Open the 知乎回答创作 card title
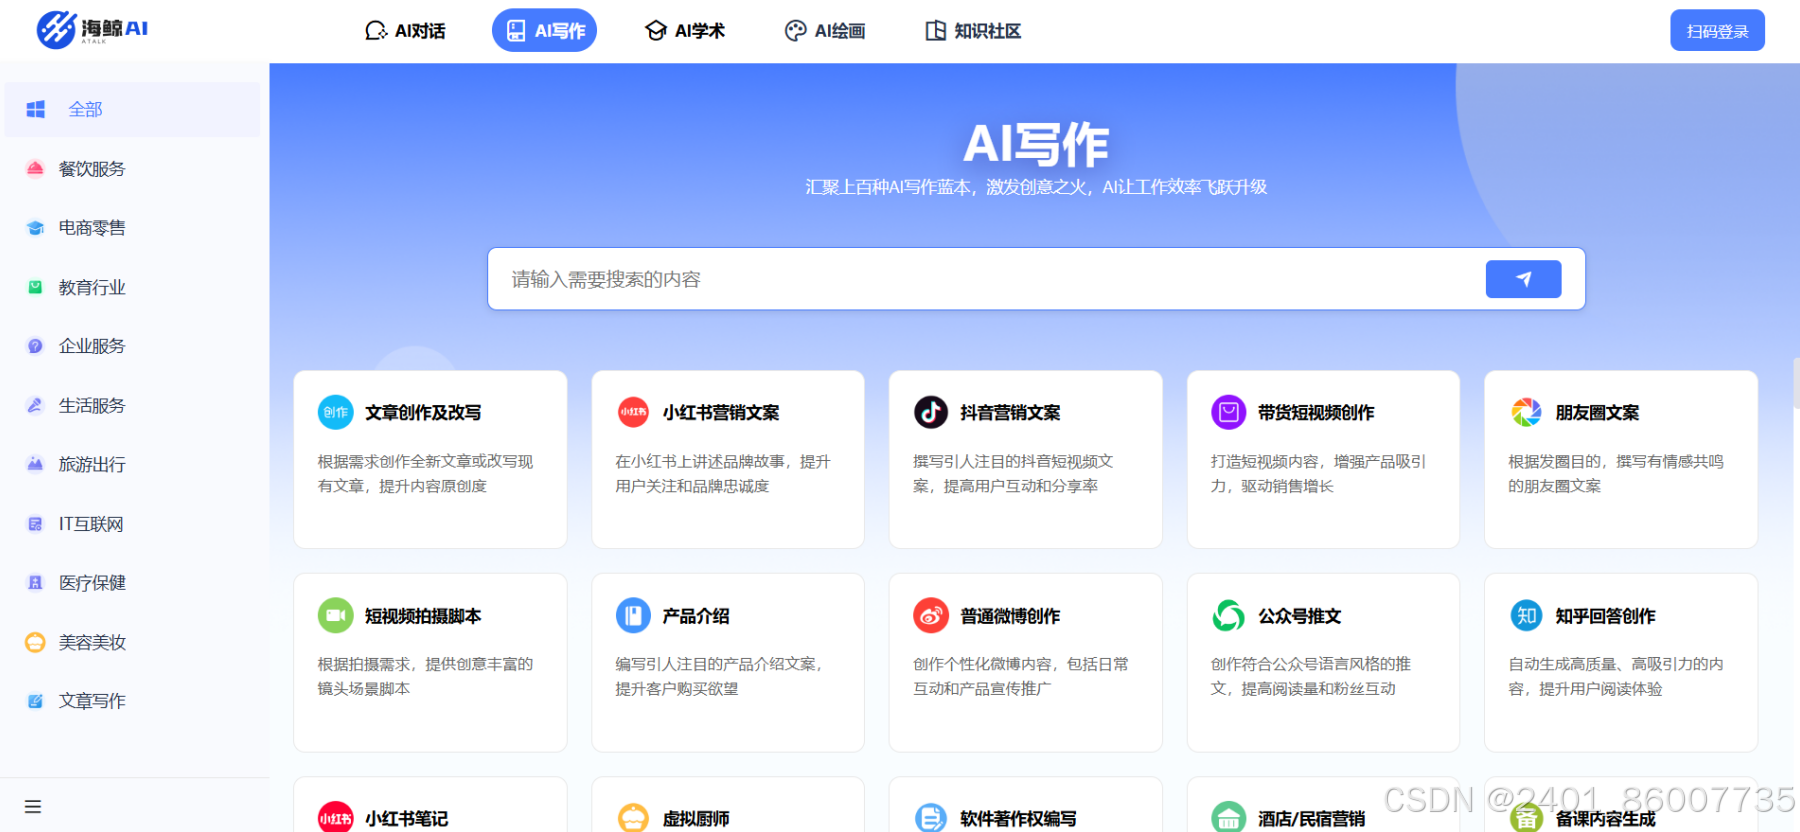The width and height of the screenshot is (1800, 832). coord(1605,616)
